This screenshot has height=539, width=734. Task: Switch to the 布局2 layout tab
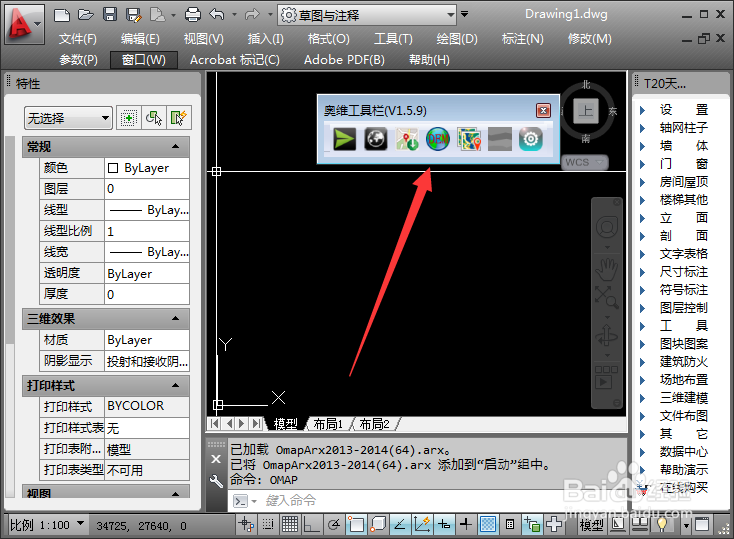click(x=374, y=424)
